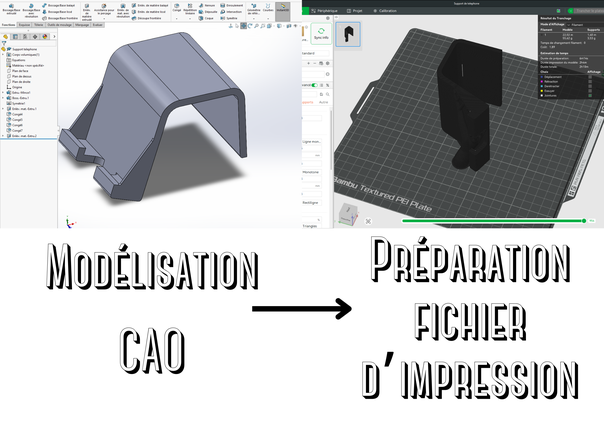This screenshot has height=427, width=604.
Task: Expand Corps volumiques(1) tree node
Action: (3, 55)
